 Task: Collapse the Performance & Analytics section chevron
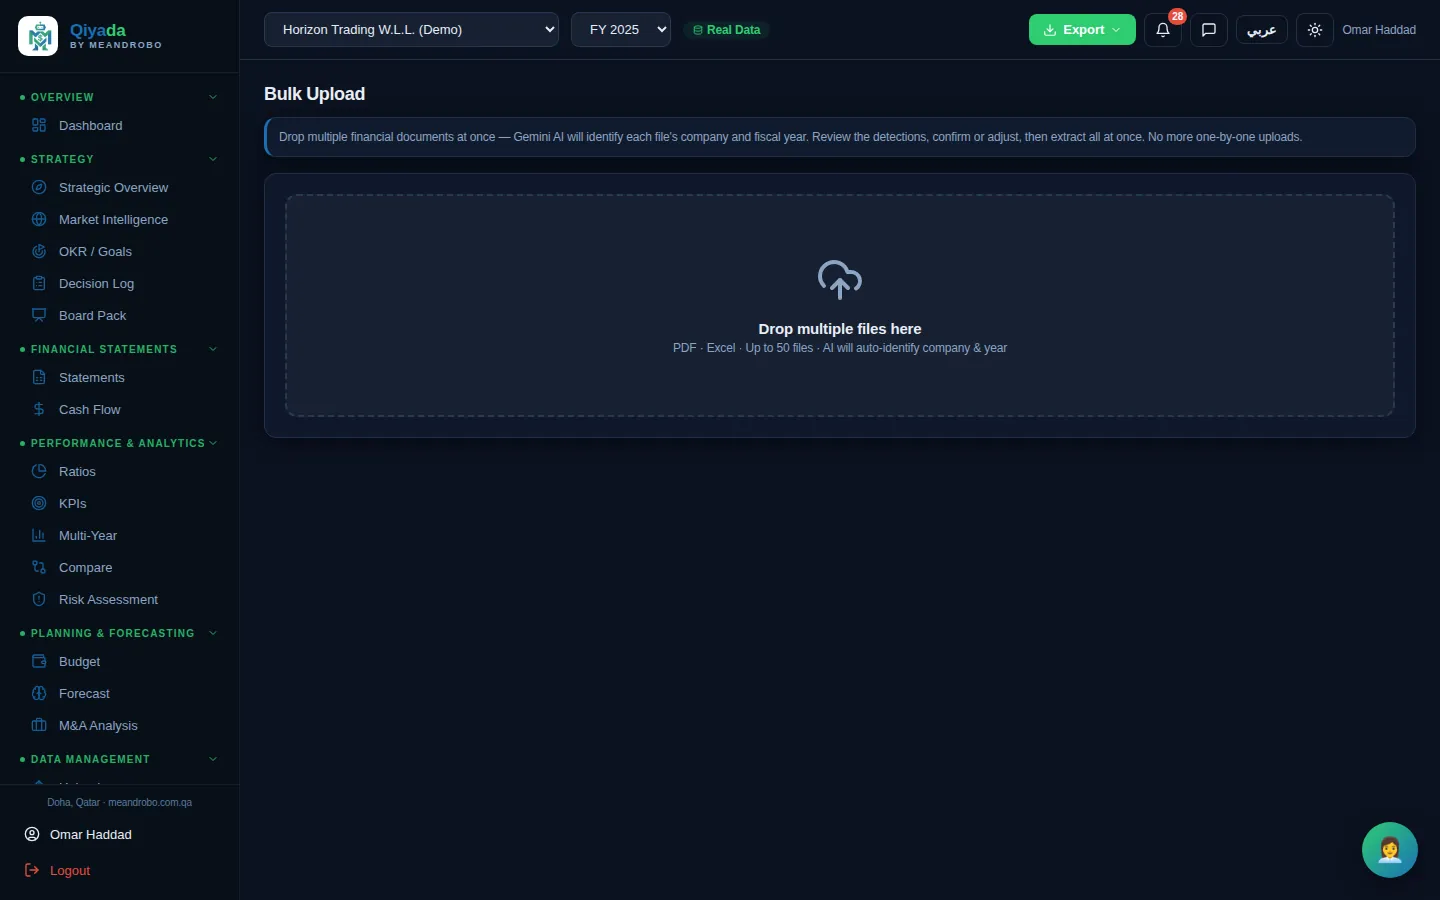[213, 443]
